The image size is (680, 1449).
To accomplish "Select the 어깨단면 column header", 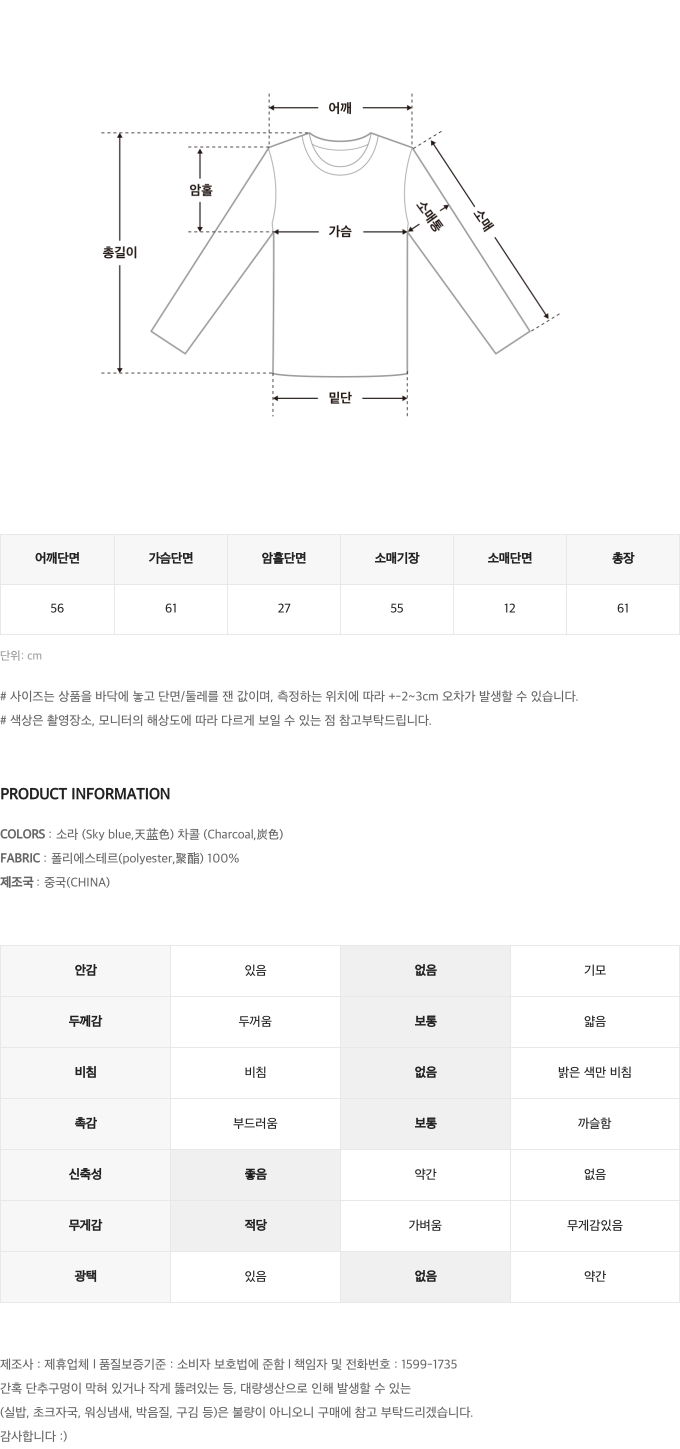I will pyautogui.click(x=57, y=559).
